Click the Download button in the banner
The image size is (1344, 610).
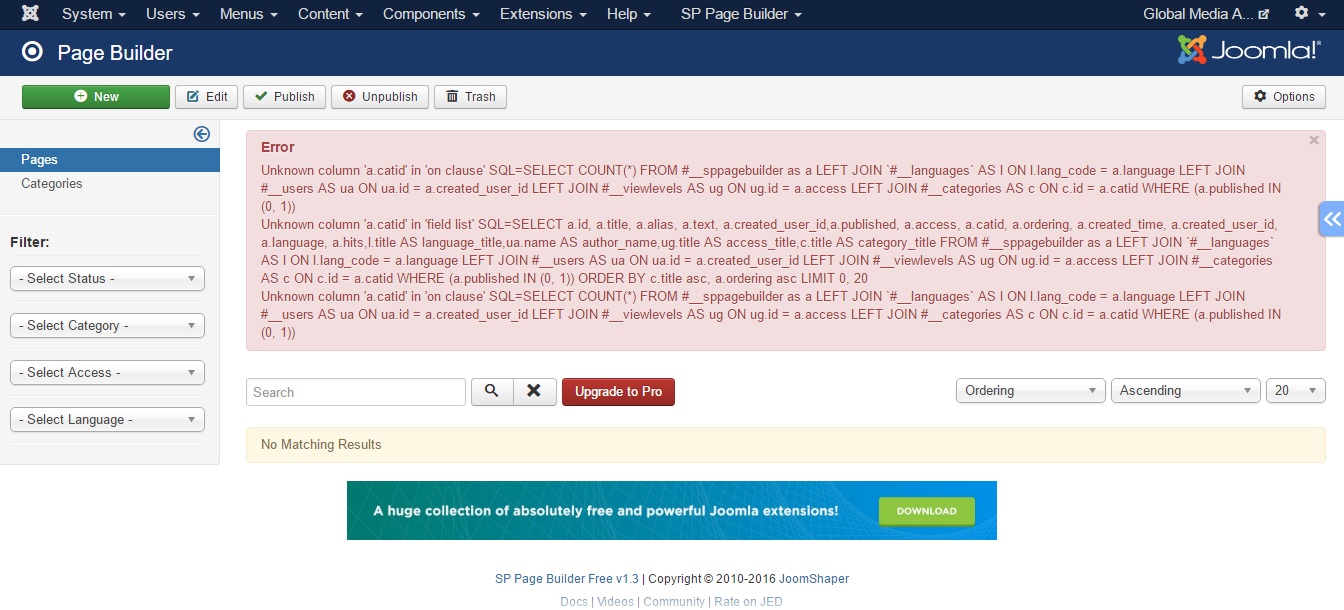926,511
